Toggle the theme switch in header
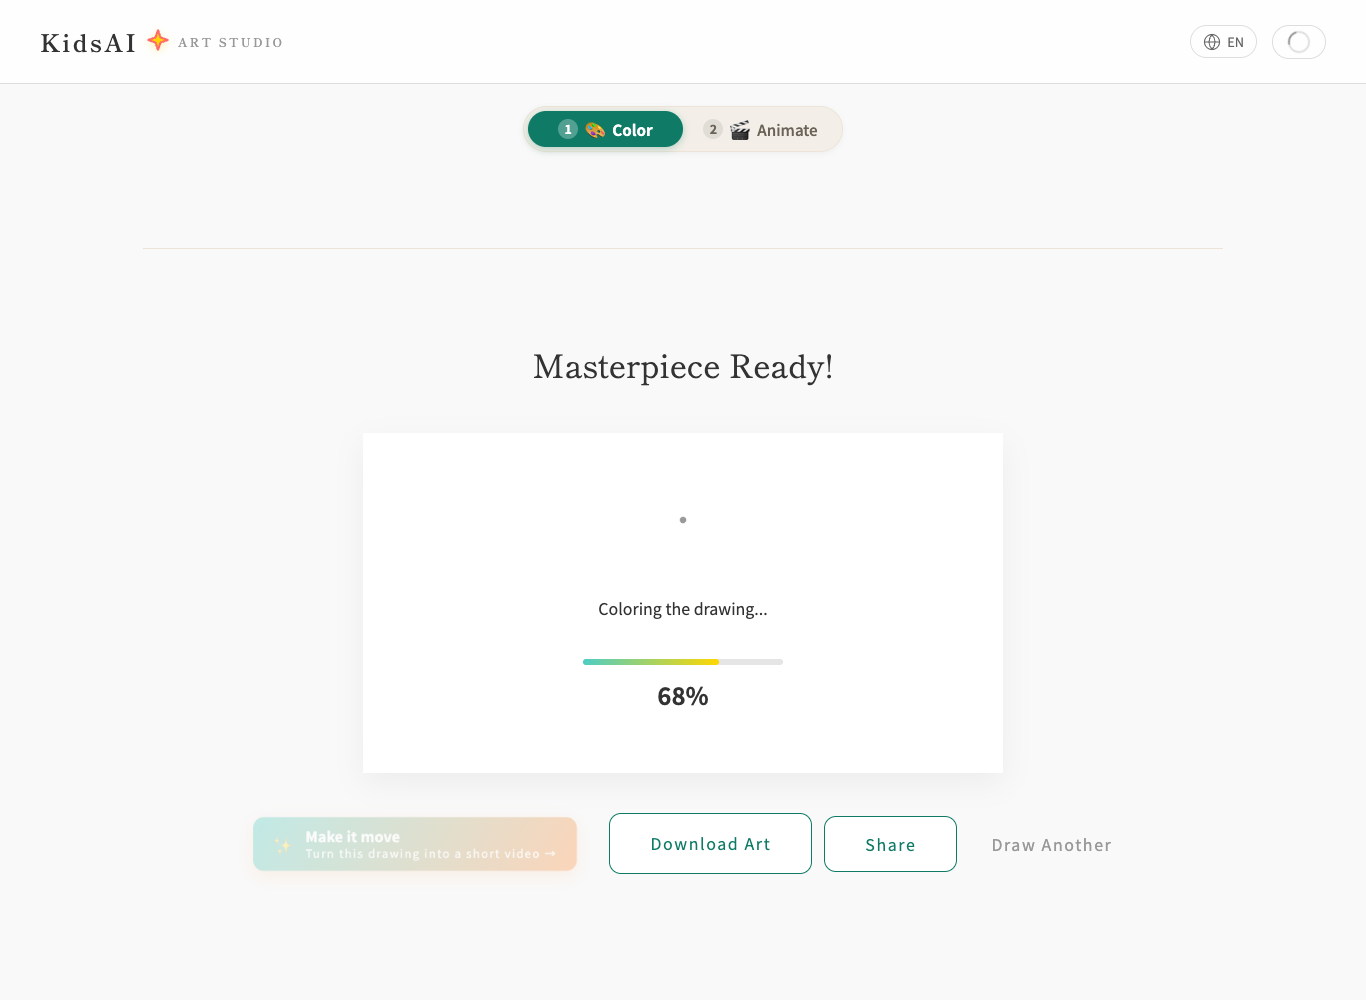 pos(1298,42)
